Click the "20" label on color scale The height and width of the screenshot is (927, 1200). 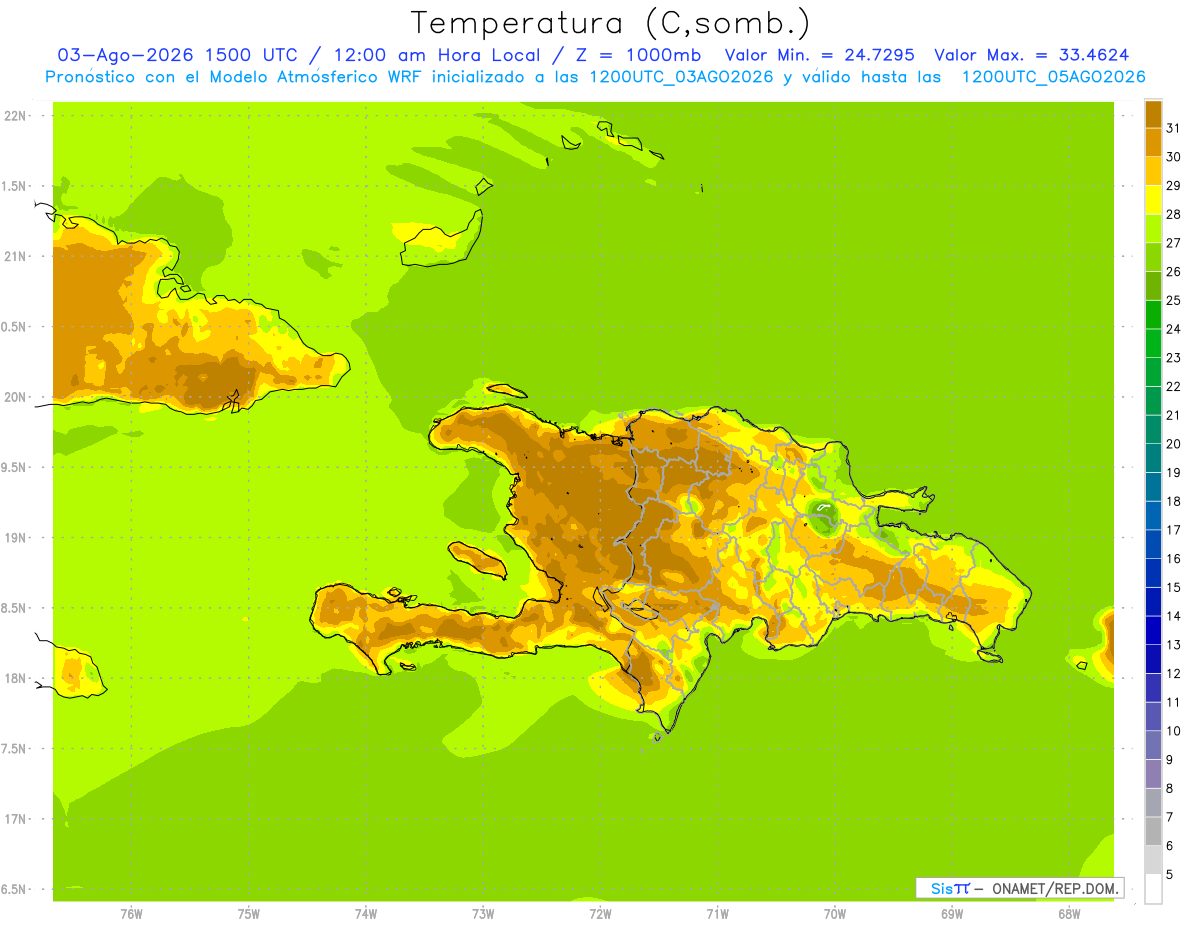pos(1173,444)
